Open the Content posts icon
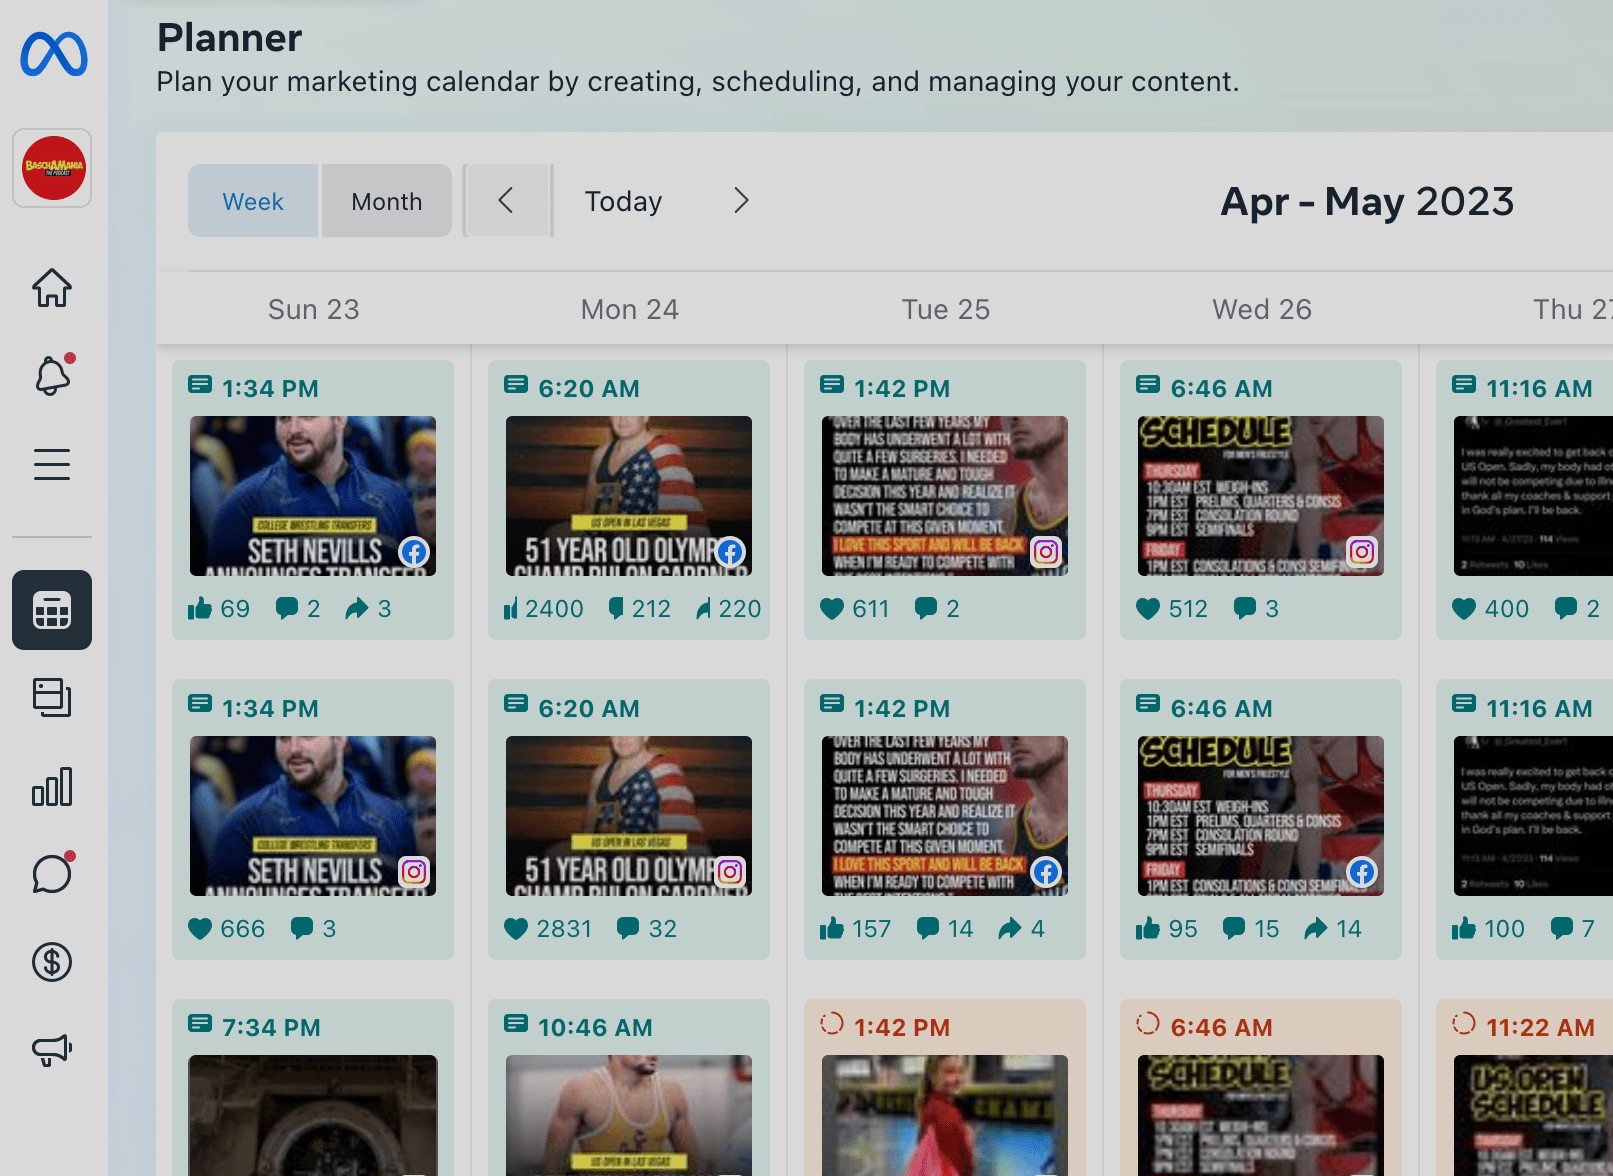Screen dimensions: 1613x1176 [51, 698]
